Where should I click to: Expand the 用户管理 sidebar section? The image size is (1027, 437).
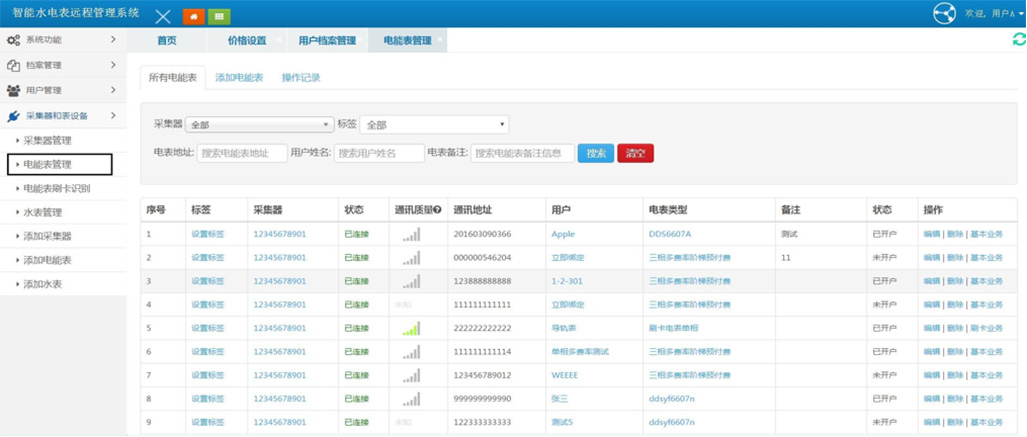tap(64, 90)
